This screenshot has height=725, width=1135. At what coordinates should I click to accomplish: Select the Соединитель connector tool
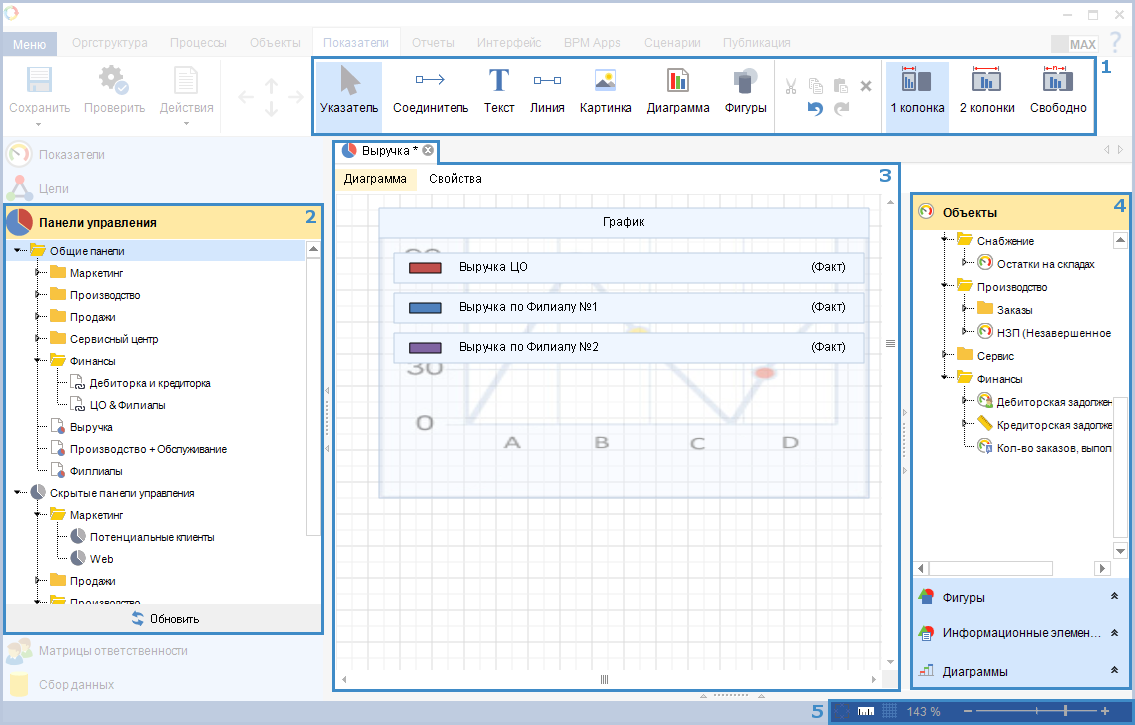click(x=430, y=92)
